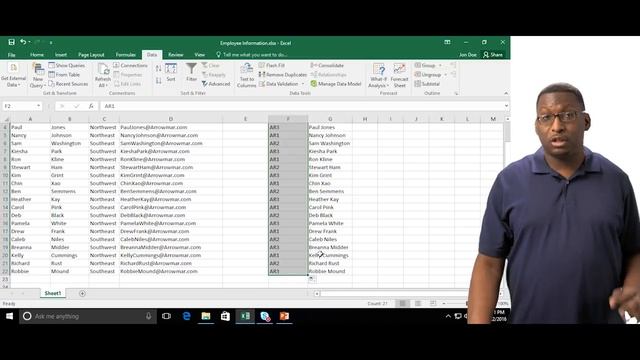
Task: Click the Insert Function fx icon
Action: tap(91, 106)
